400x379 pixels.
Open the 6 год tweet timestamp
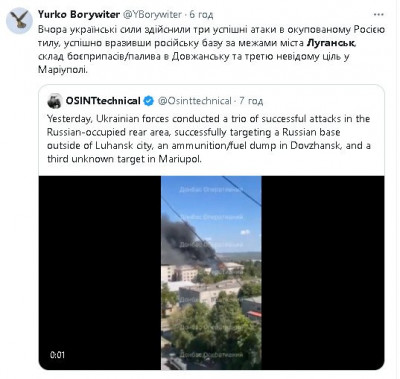201,15
